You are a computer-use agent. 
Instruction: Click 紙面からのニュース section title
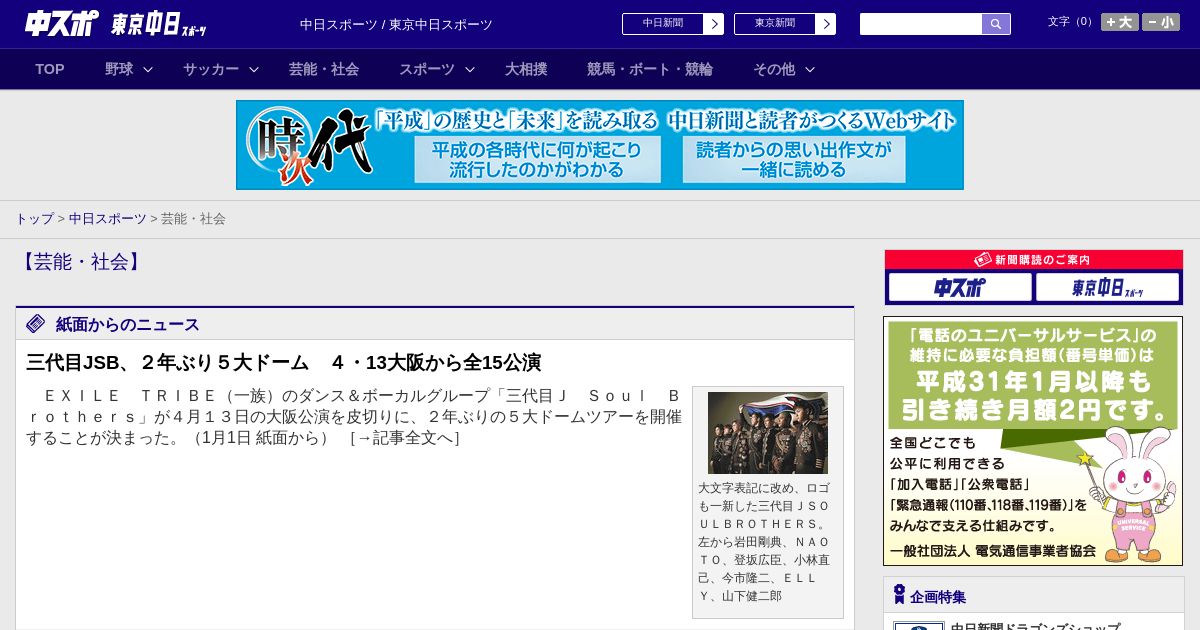tap(128, 324)
